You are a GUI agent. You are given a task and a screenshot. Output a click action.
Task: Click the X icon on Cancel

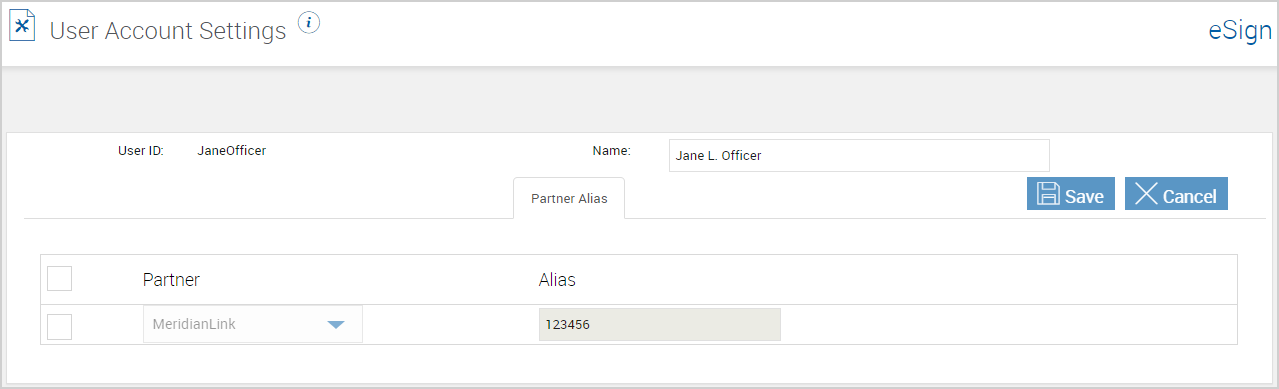1146,195
